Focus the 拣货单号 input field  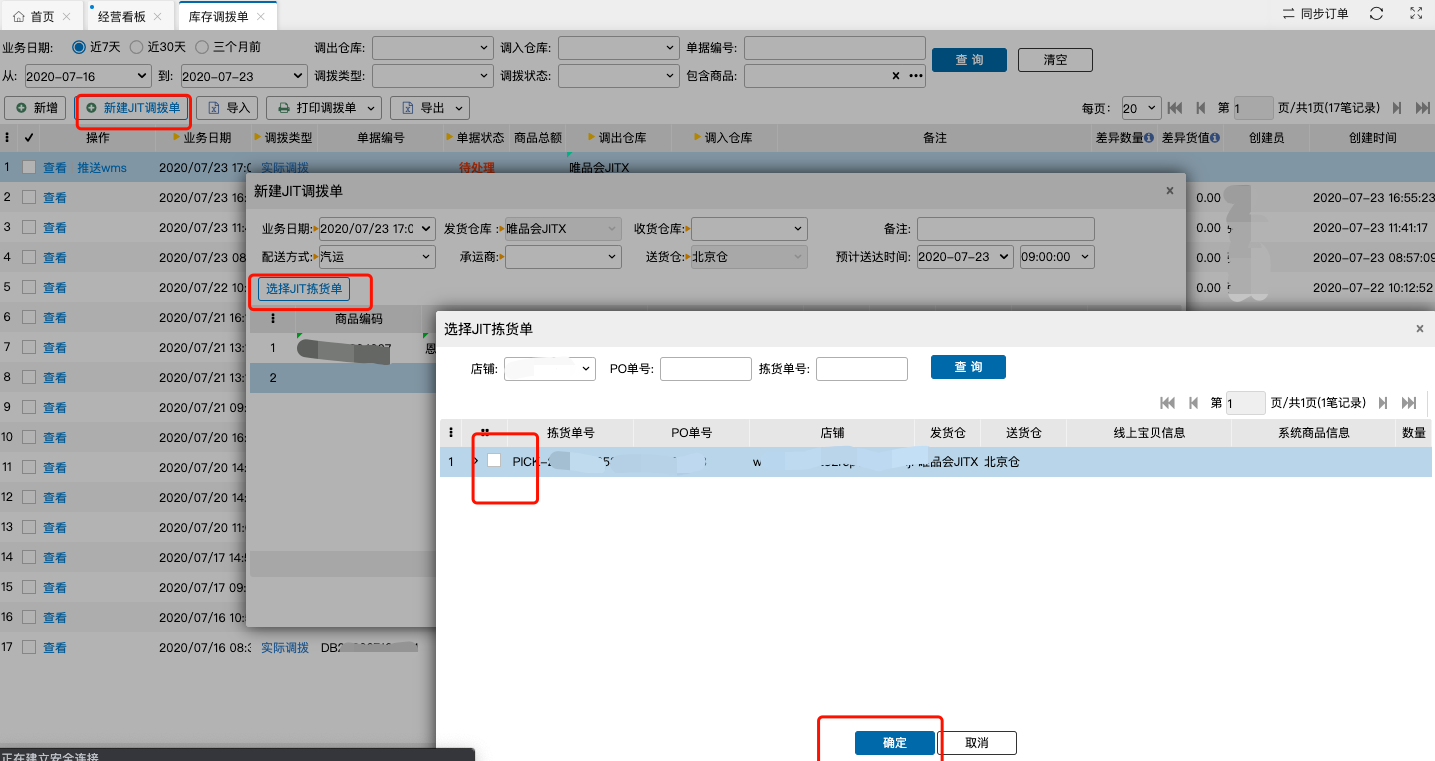[x=862, y=368]
